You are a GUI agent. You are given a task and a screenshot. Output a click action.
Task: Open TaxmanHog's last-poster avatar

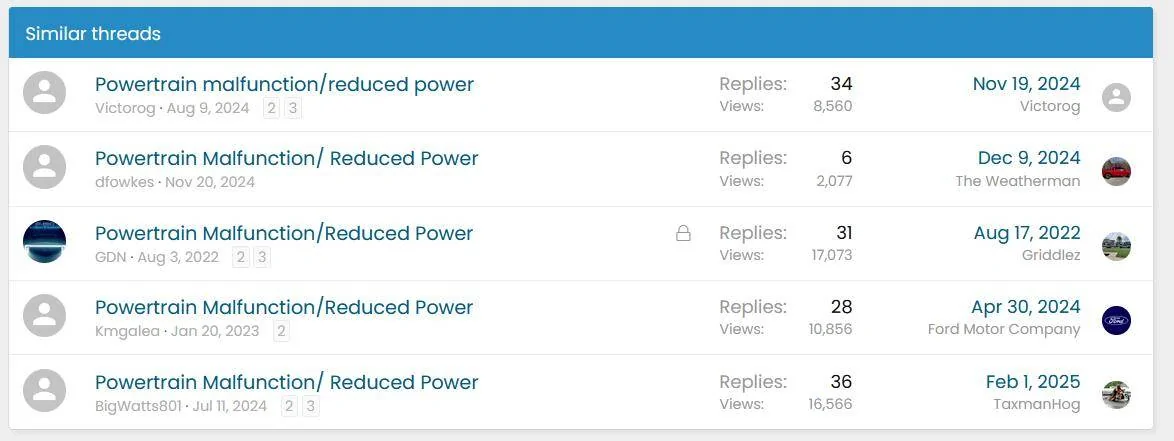pyautogui.click(x=1116, y=394)
